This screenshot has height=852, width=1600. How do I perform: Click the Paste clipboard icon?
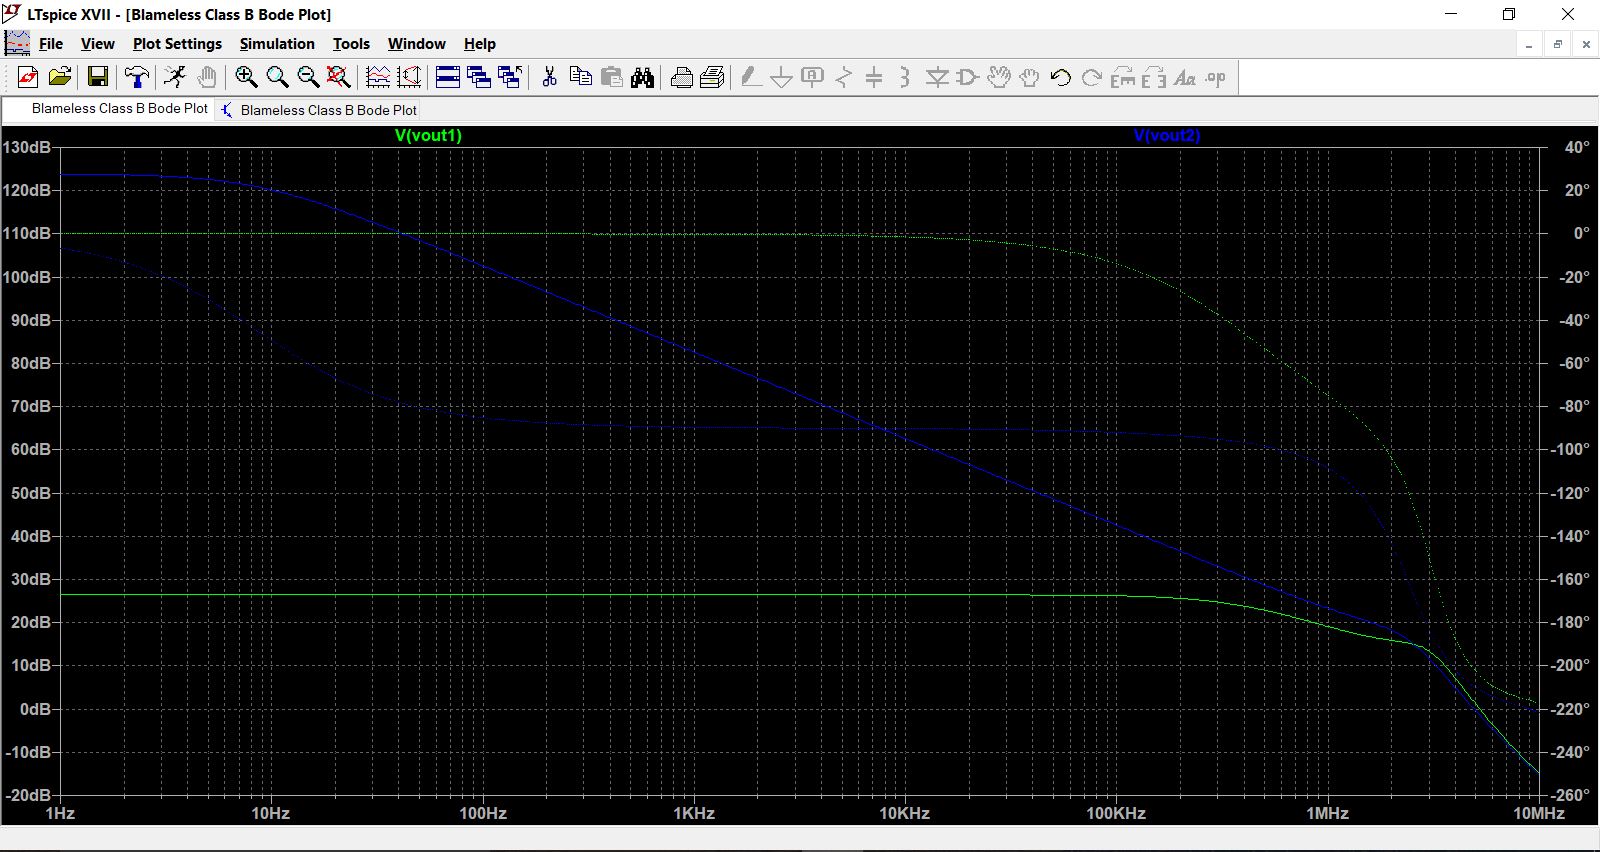tap(611, 77)
